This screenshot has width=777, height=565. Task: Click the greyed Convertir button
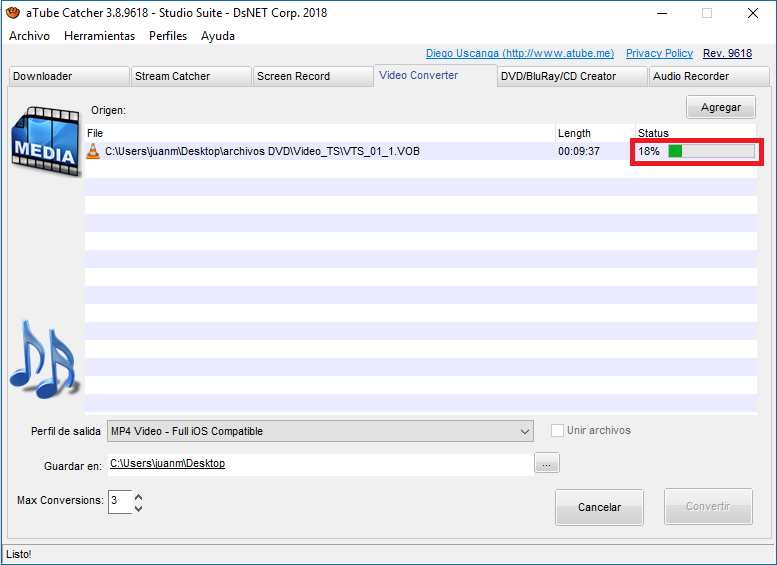coord(708,506)
